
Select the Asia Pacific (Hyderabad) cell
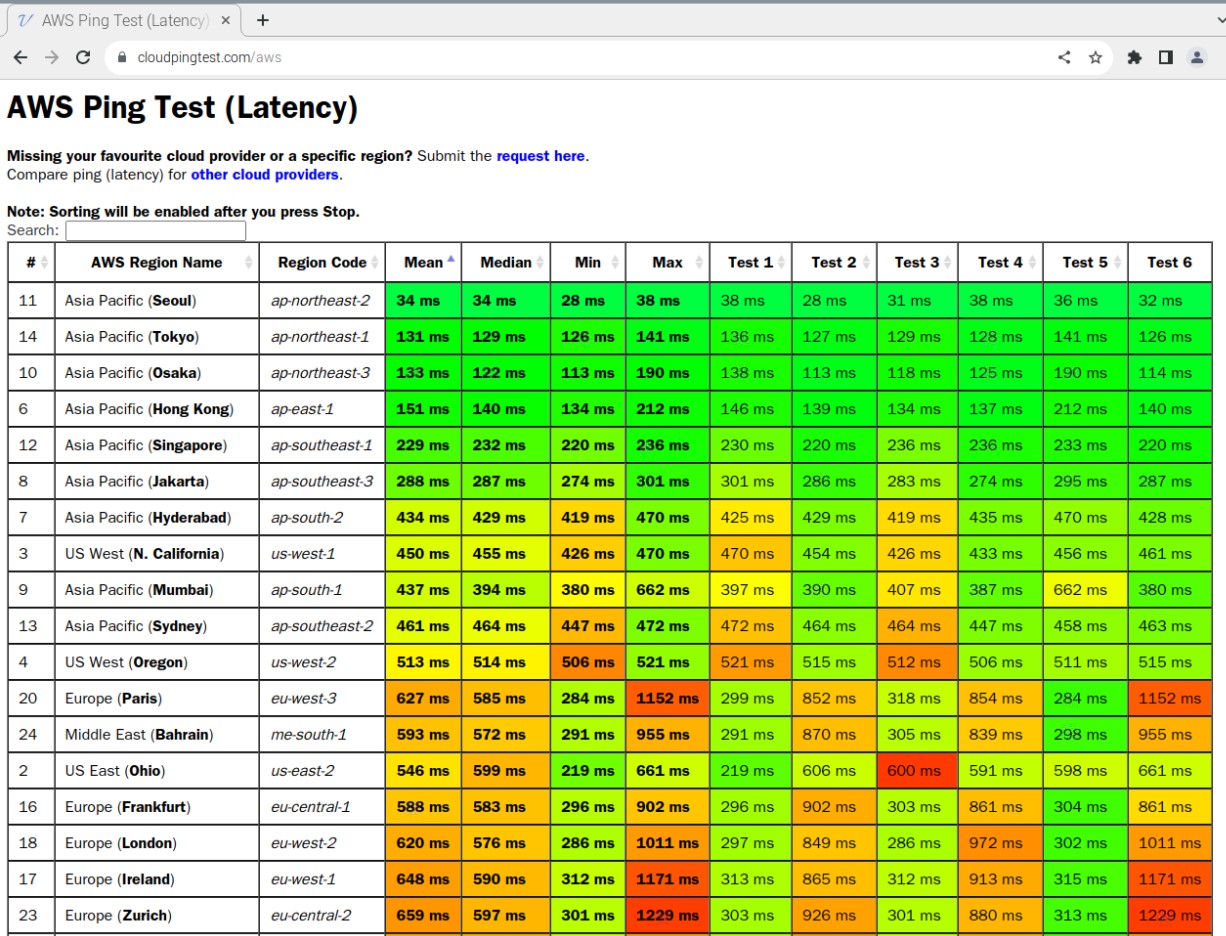tap(157, 517)
